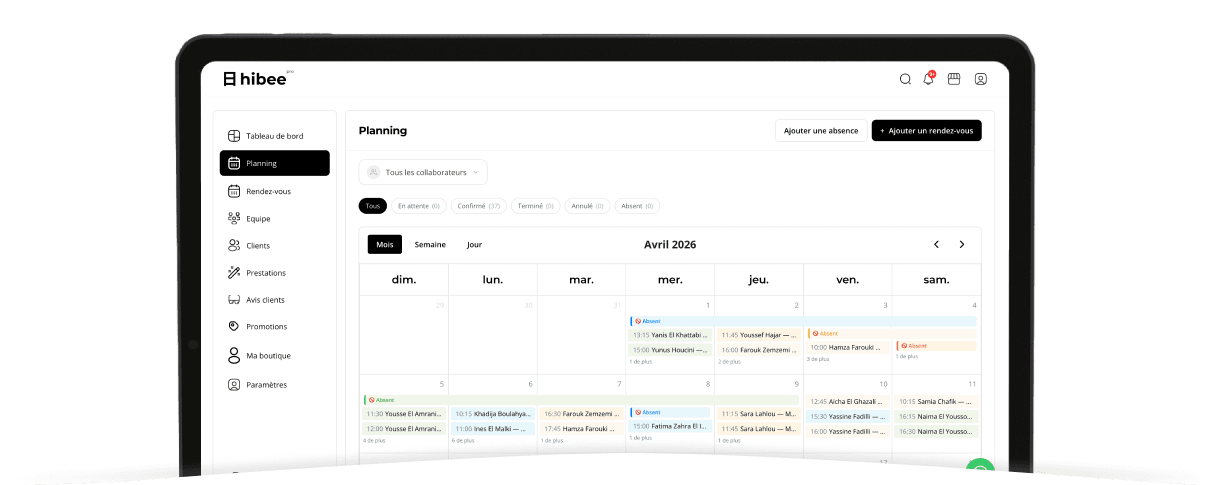
Task: Click the Absent marker on April 4
Action: (936, 345)
